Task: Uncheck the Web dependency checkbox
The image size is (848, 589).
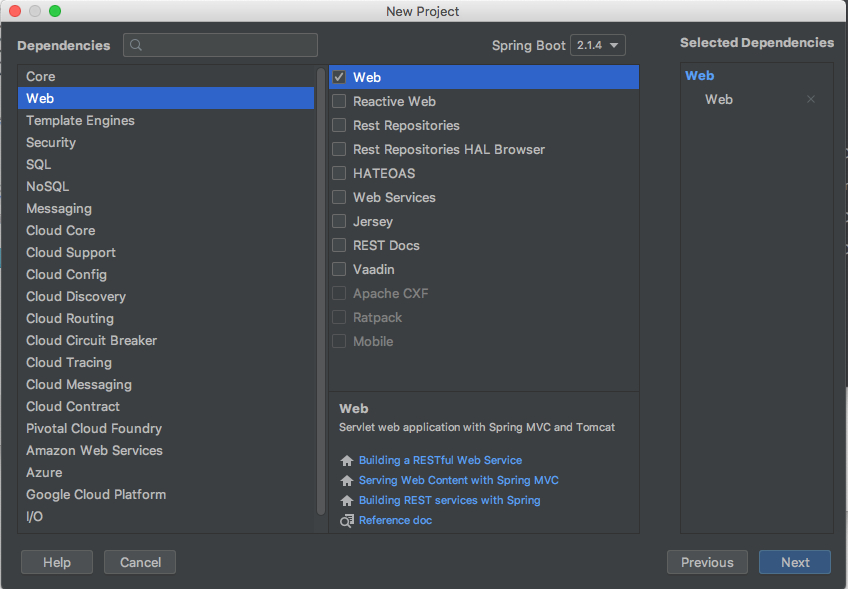Action: tap(339, 77)
